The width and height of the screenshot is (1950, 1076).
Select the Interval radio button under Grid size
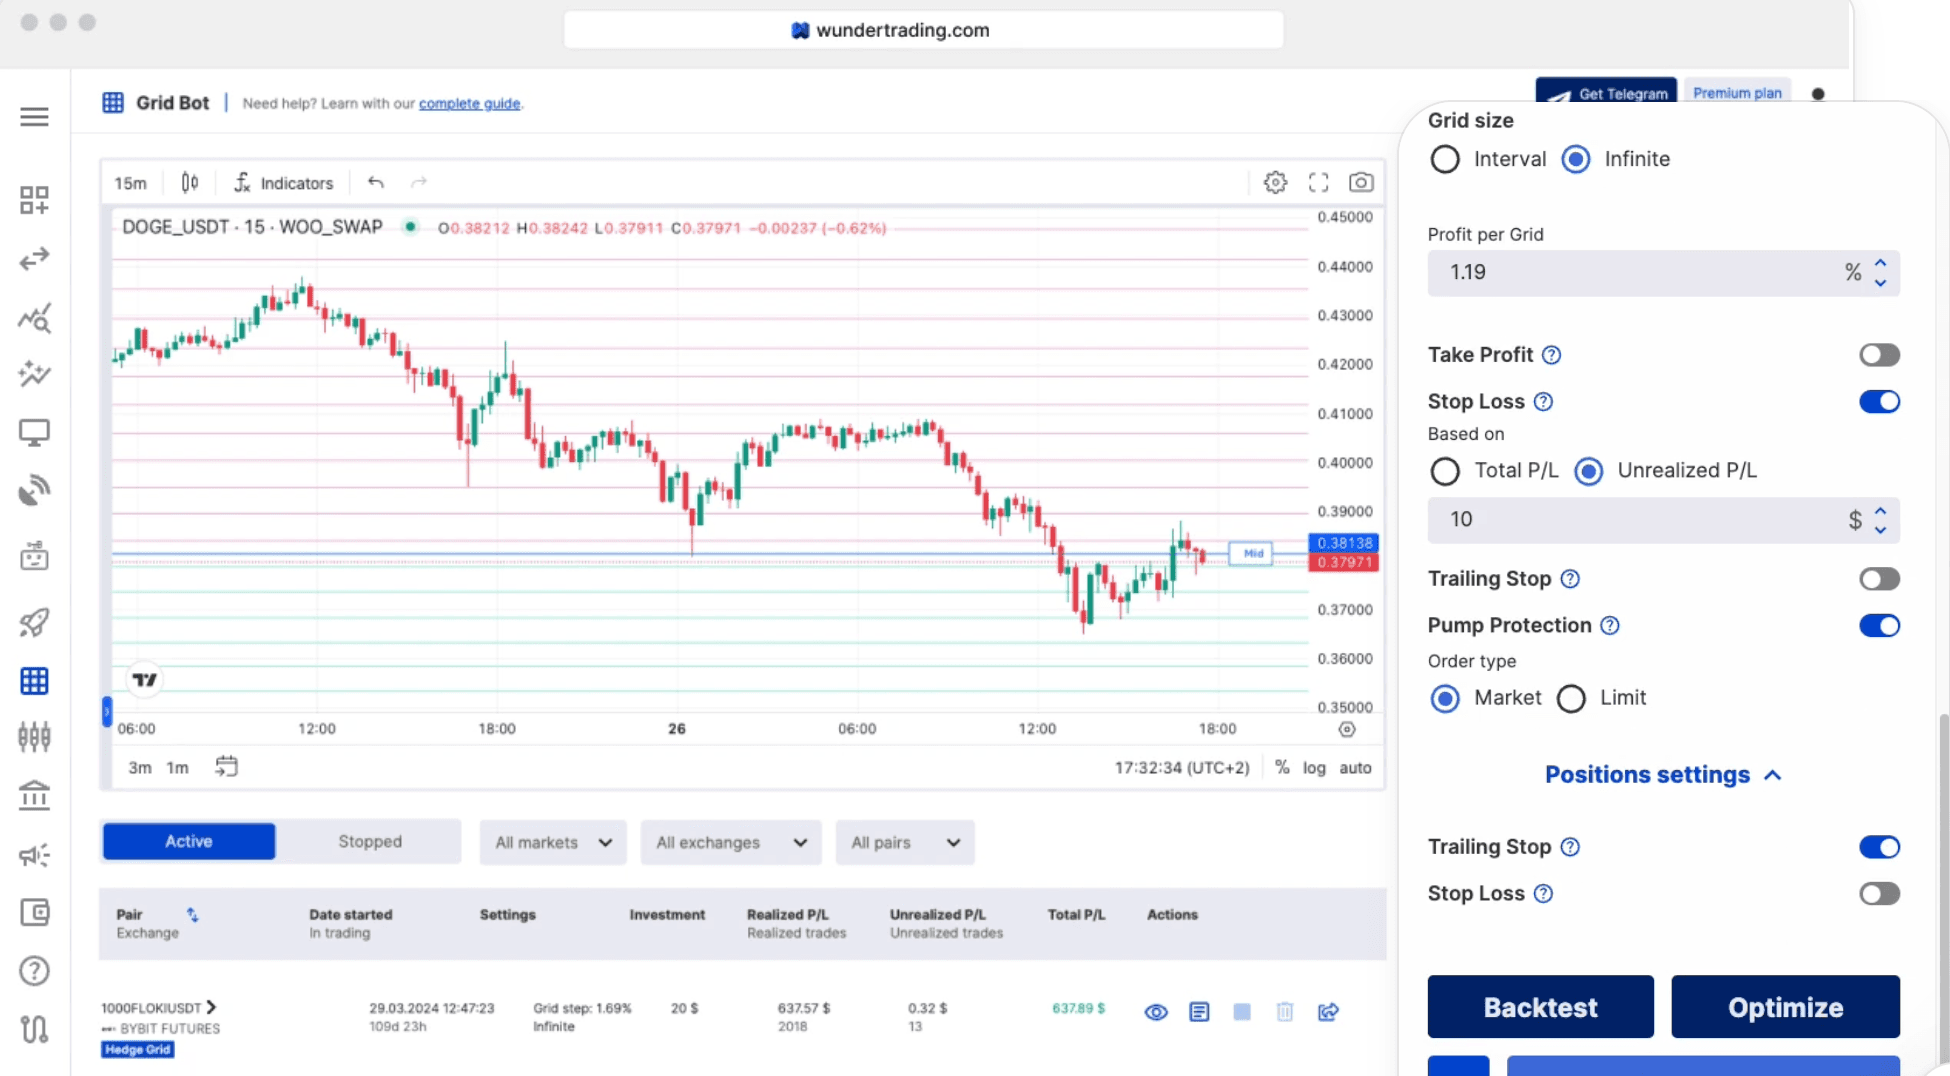click(1445, 158)
